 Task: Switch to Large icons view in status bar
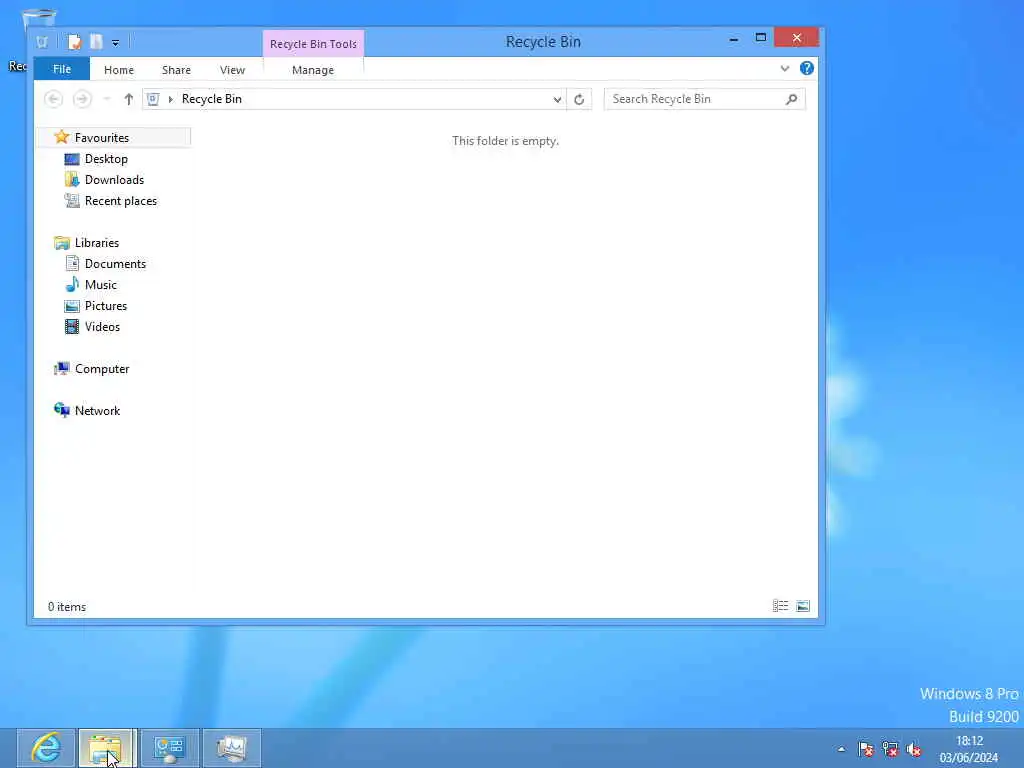803,606
